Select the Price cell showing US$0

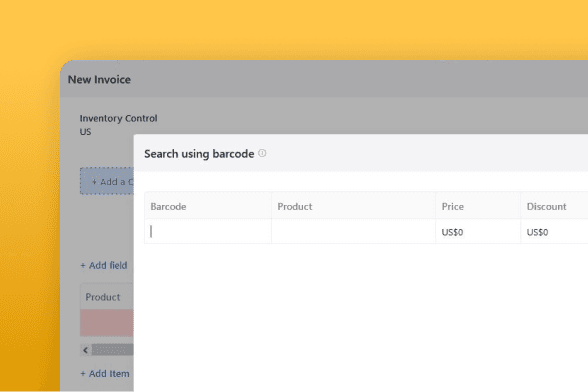point(478,232)
